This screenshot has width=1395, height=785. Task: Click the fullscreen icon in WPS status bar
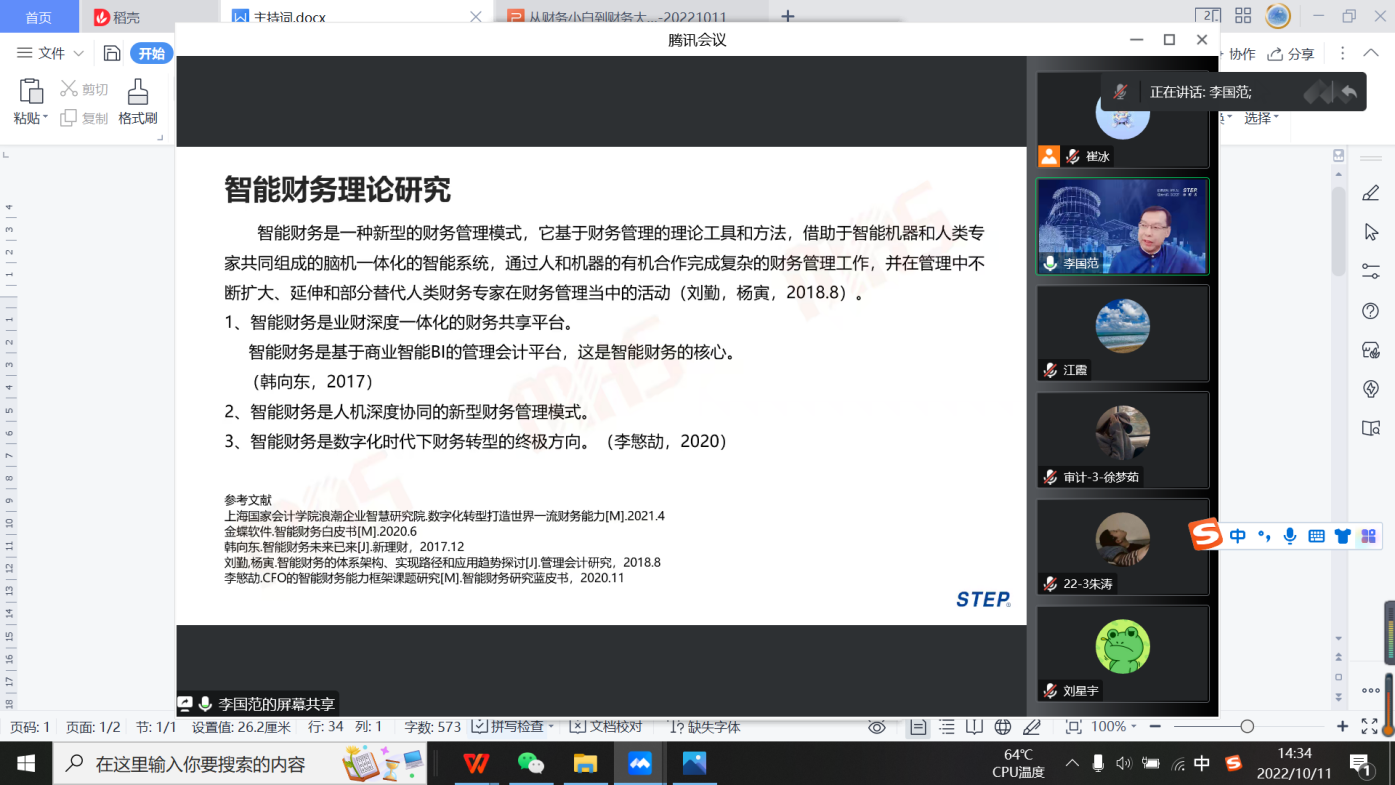coord(1369,727)
